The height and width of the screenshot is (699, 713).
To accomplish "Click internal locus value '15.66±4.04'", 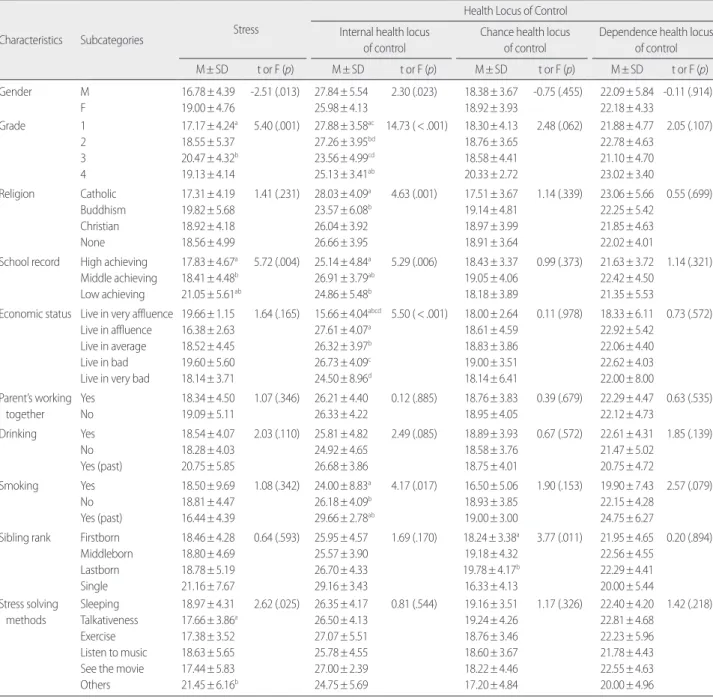I will 348,314.
